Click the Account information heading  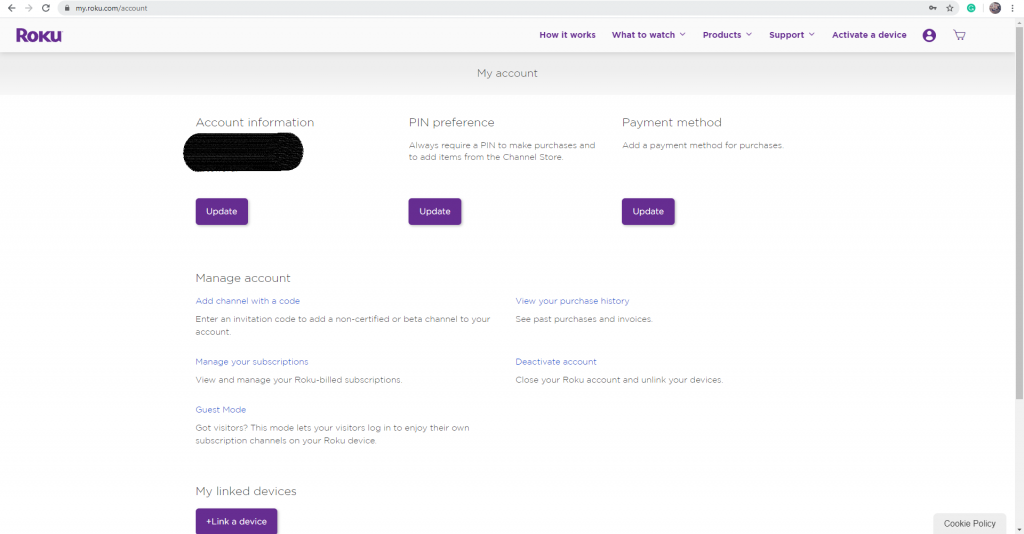point(255,123)
